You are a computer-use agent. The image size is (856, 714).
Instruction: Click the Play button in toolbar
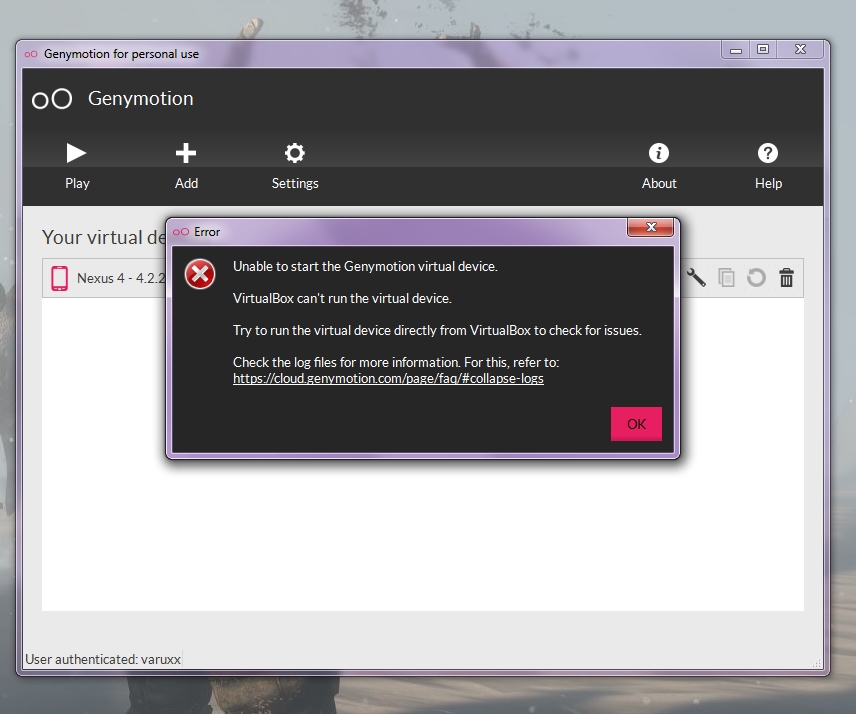77,165
